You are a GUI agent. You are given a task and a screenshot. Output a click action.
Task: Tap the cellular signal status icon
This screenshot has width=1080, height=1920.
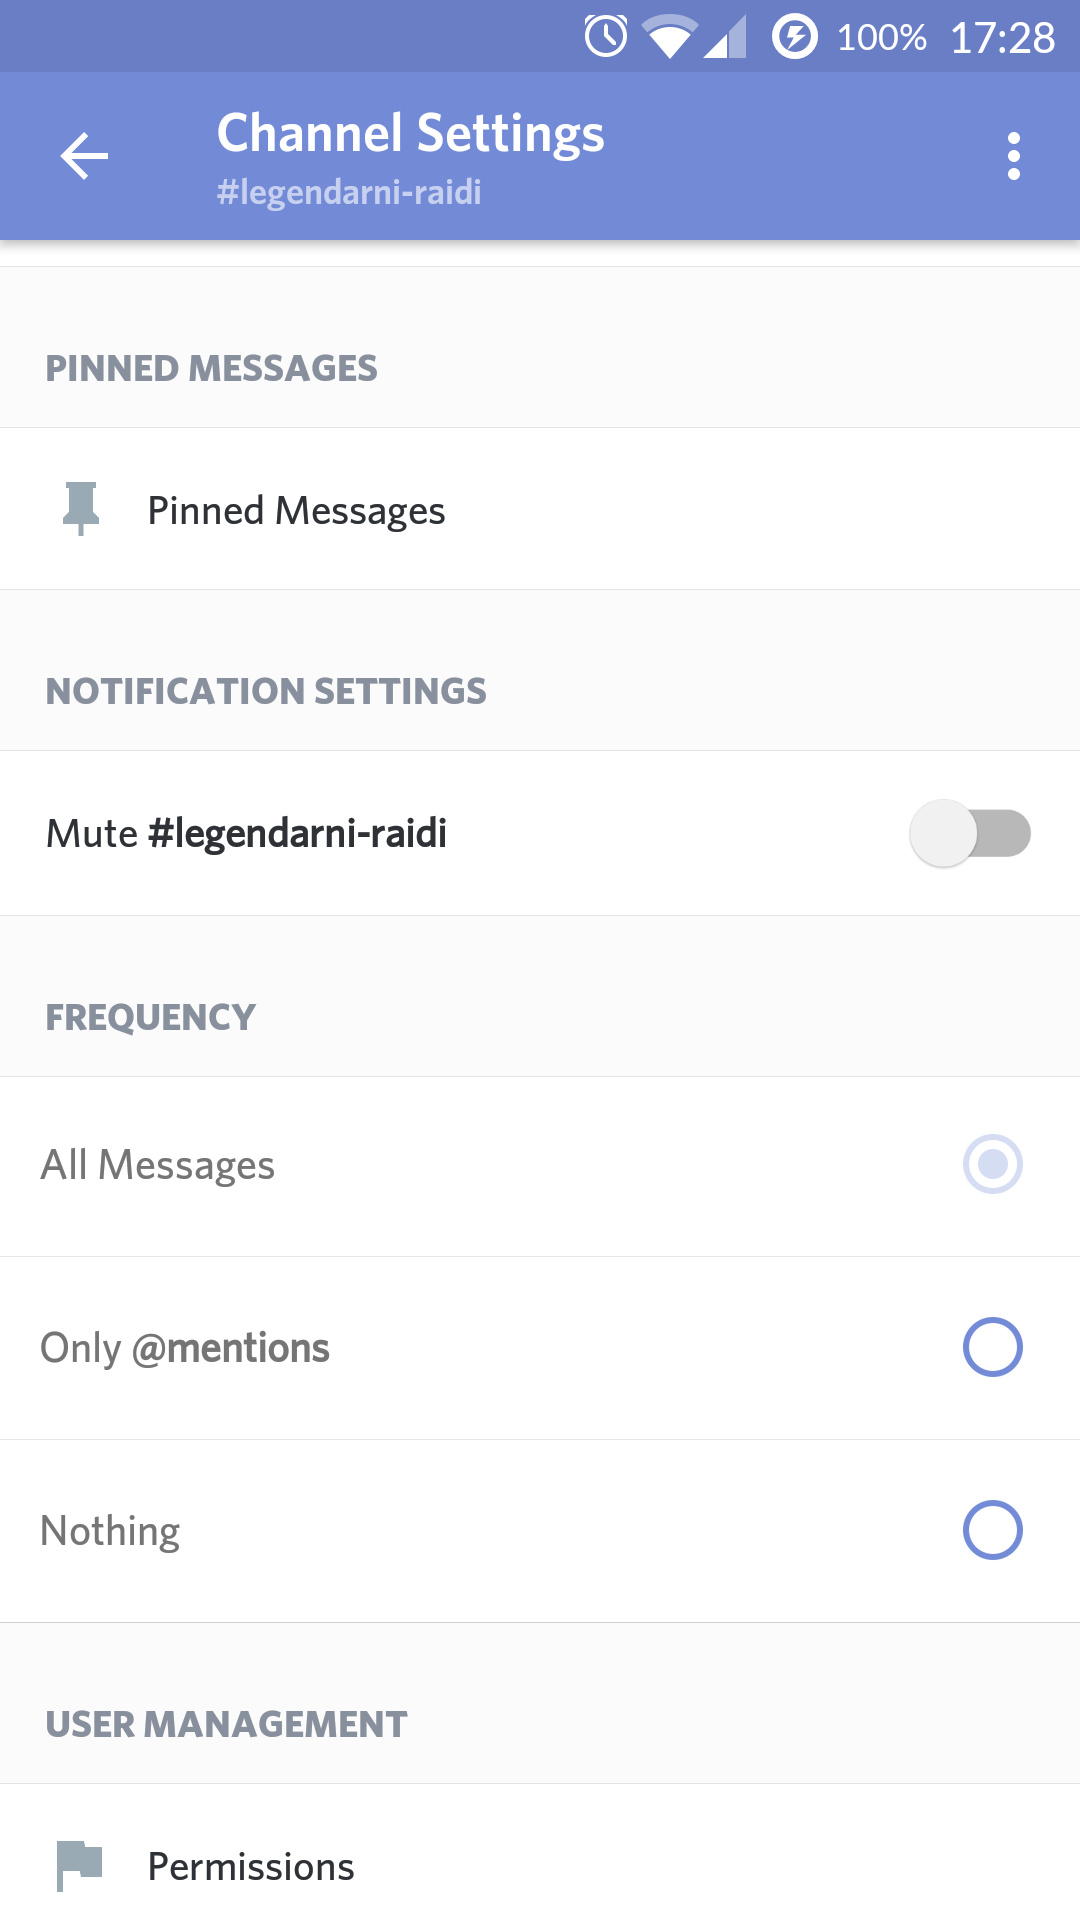725,37
